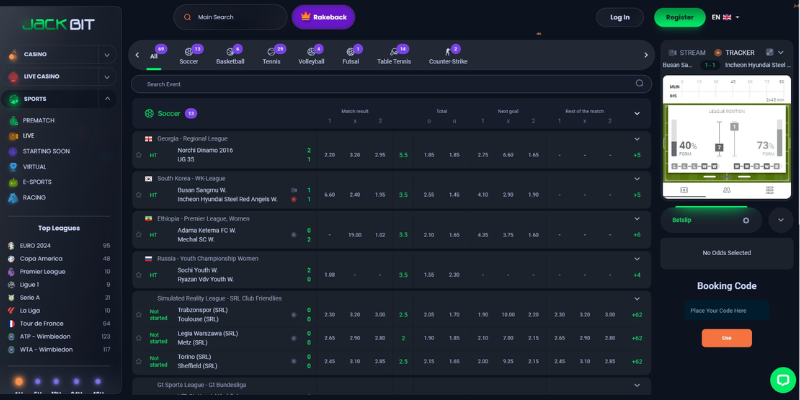
Task: Click the Sports football icon in sidebar
Action: [13, 99]
